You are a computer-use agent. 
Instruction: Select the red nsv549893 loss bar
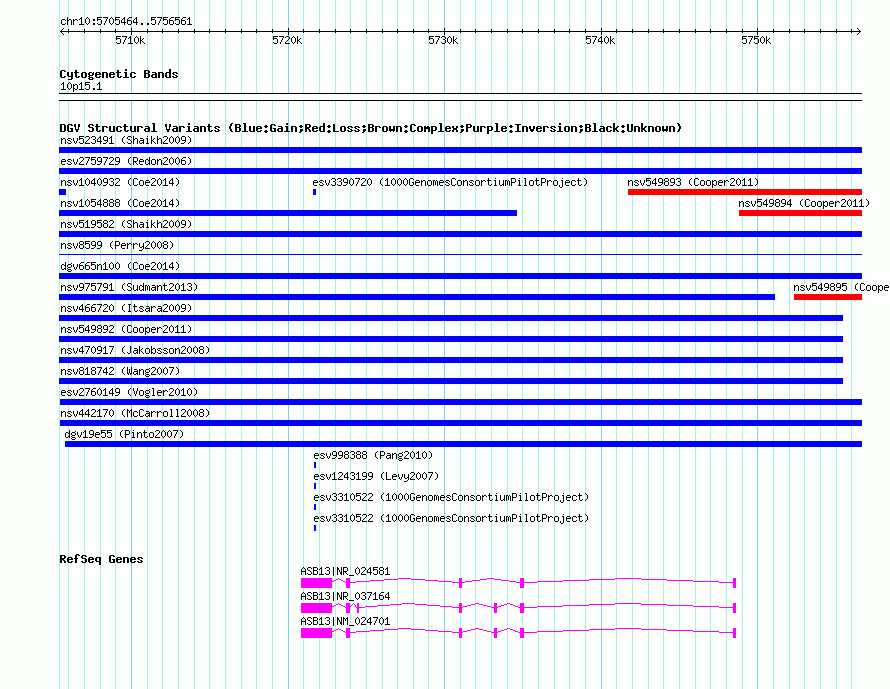tap(744, 192)
